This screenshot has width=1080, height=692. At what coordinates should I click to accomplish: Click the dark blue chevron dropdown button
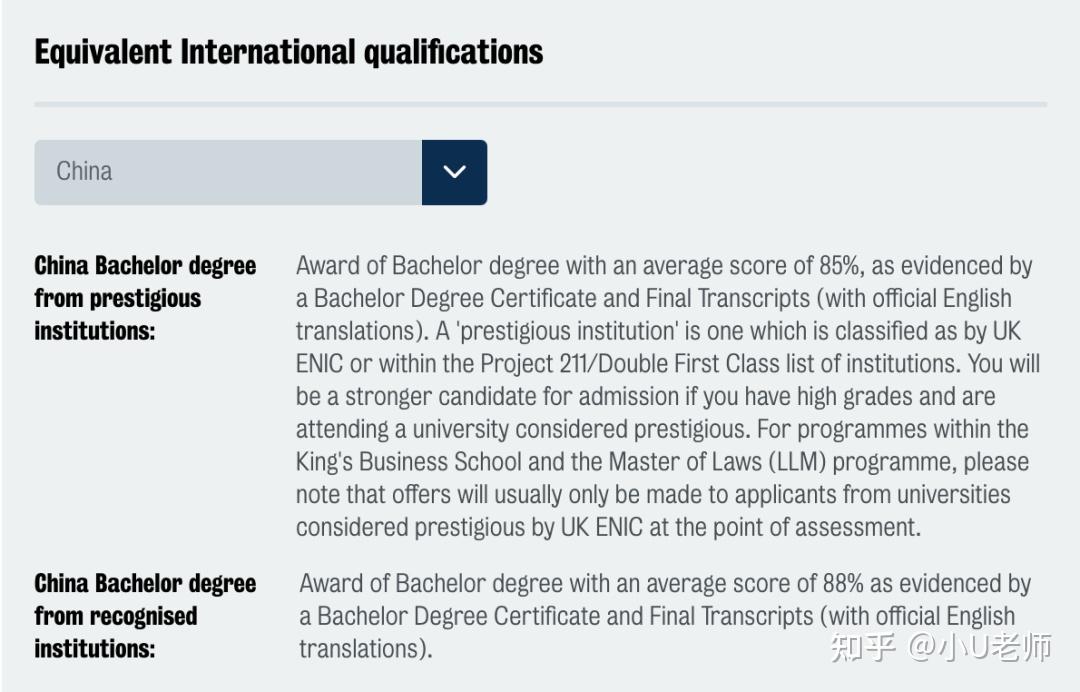[x=454, y=172]
